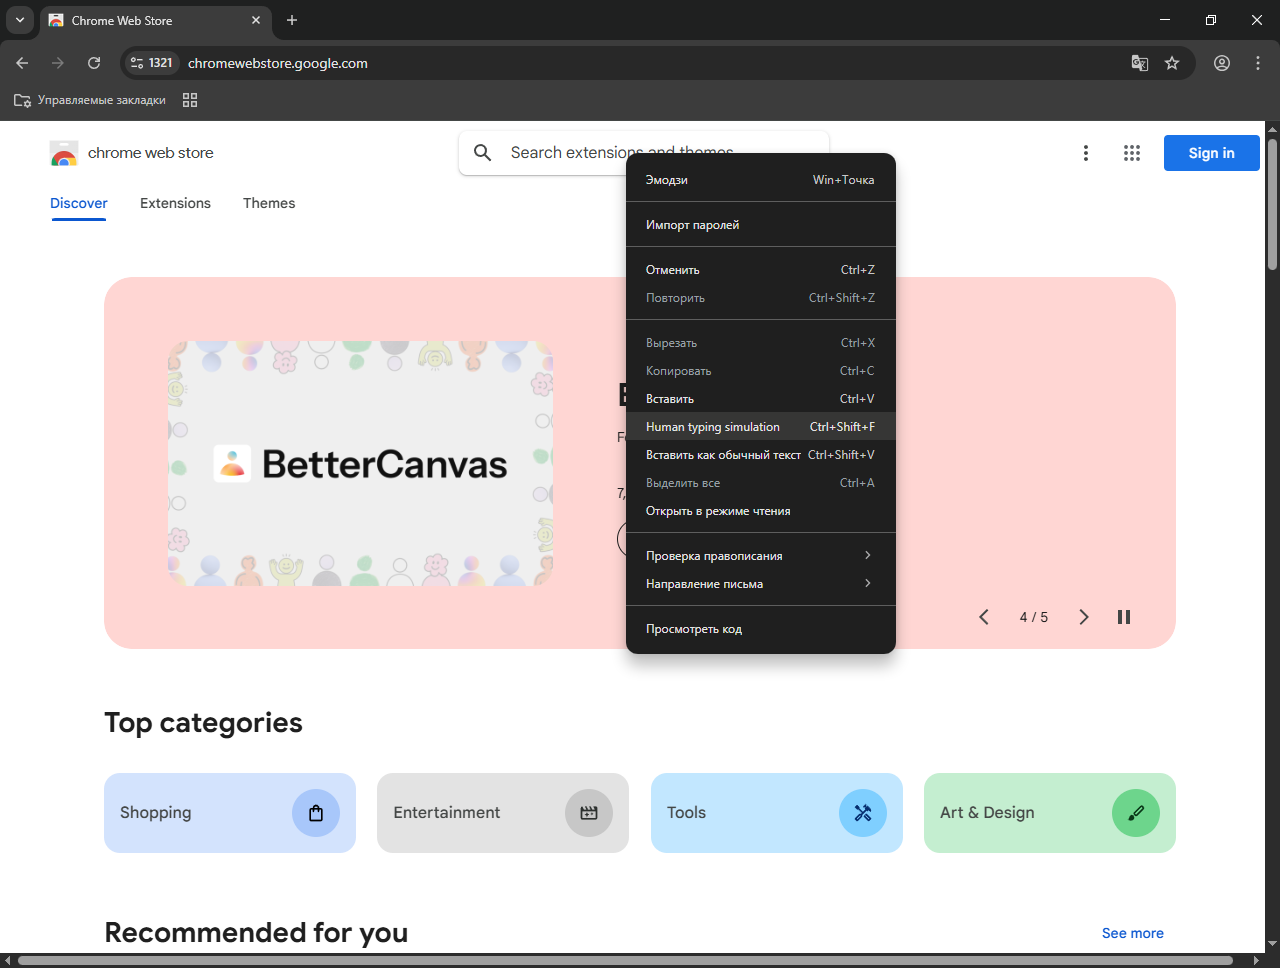
Task: Click the translate page icon in address bar
Action: (1140, 63)
